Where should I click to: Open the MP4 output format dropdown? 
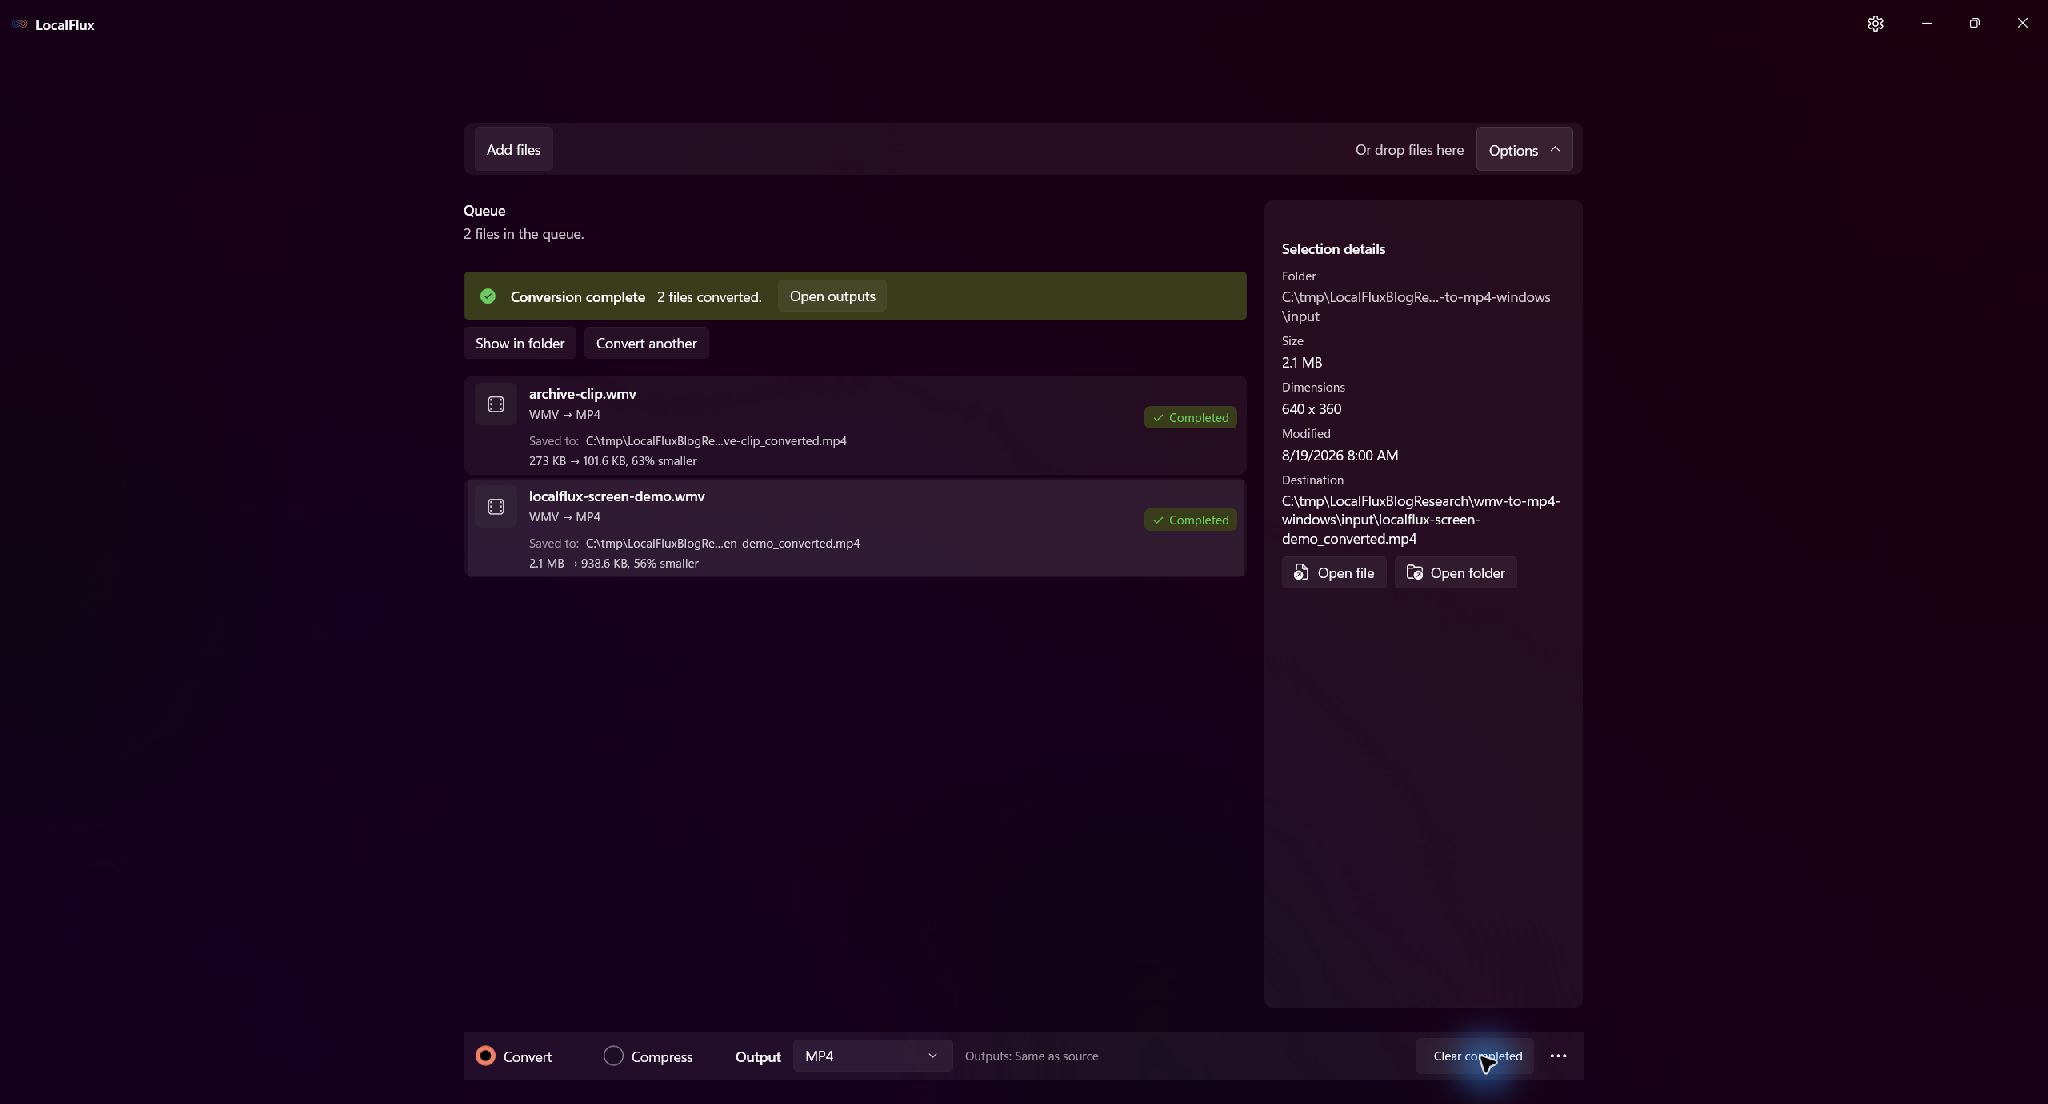872,1056
